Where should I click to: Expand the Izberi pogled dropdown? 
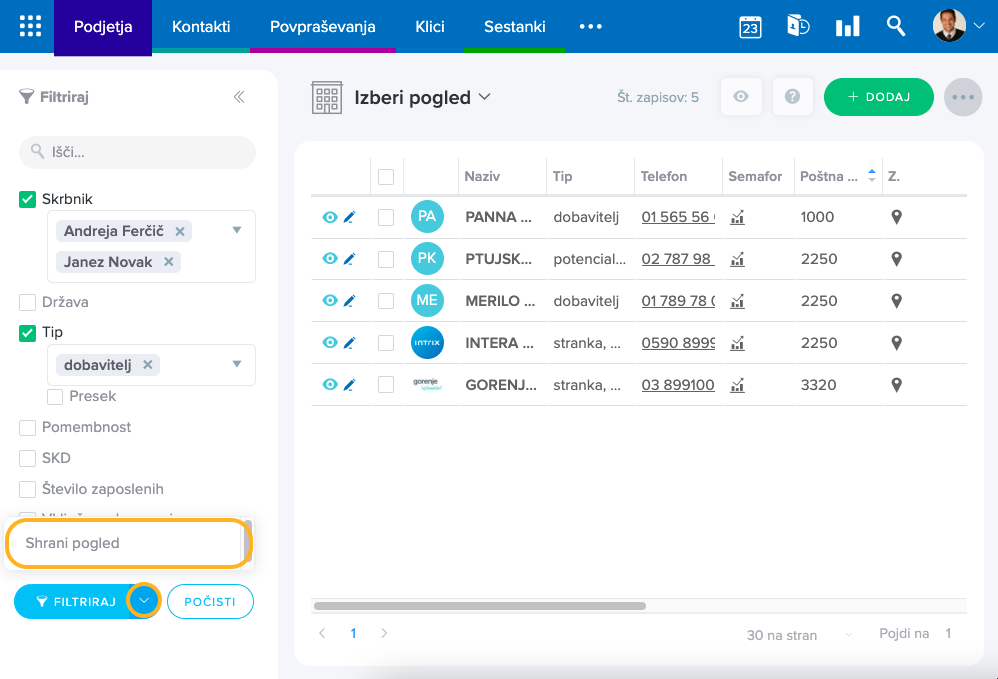[x=485, y=97]
